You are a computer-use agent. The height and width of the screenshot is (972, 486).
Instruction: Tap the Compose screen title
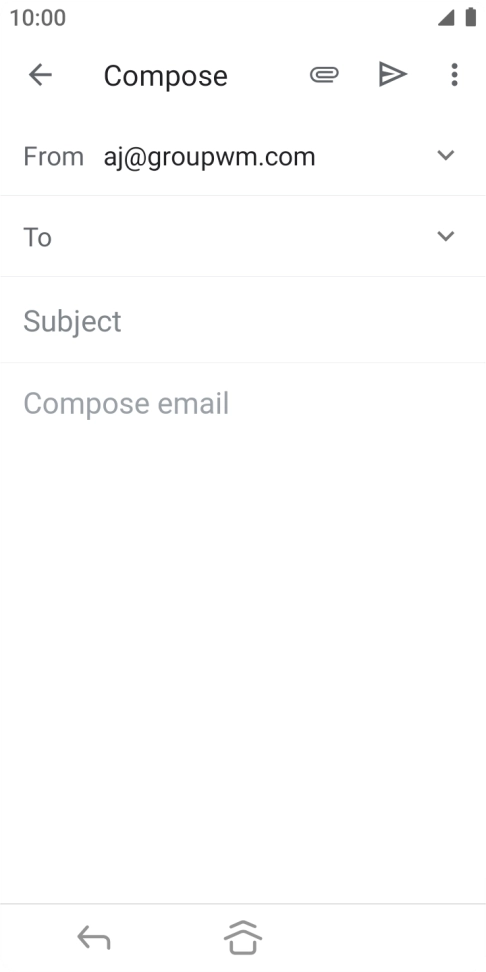click(166, 76)
